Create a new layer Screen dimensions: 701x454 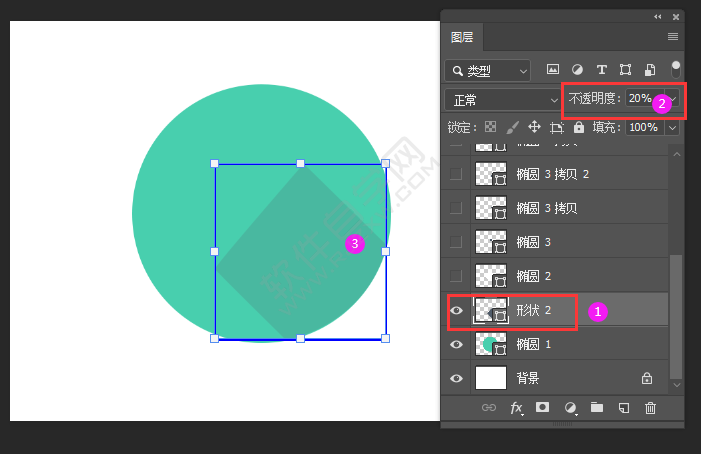click(624, 408)
